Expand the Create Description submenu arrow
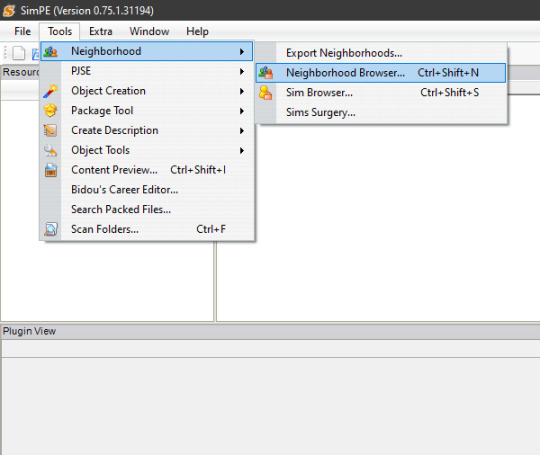Screen dimensions: 540x455 [x=242, y=131]
